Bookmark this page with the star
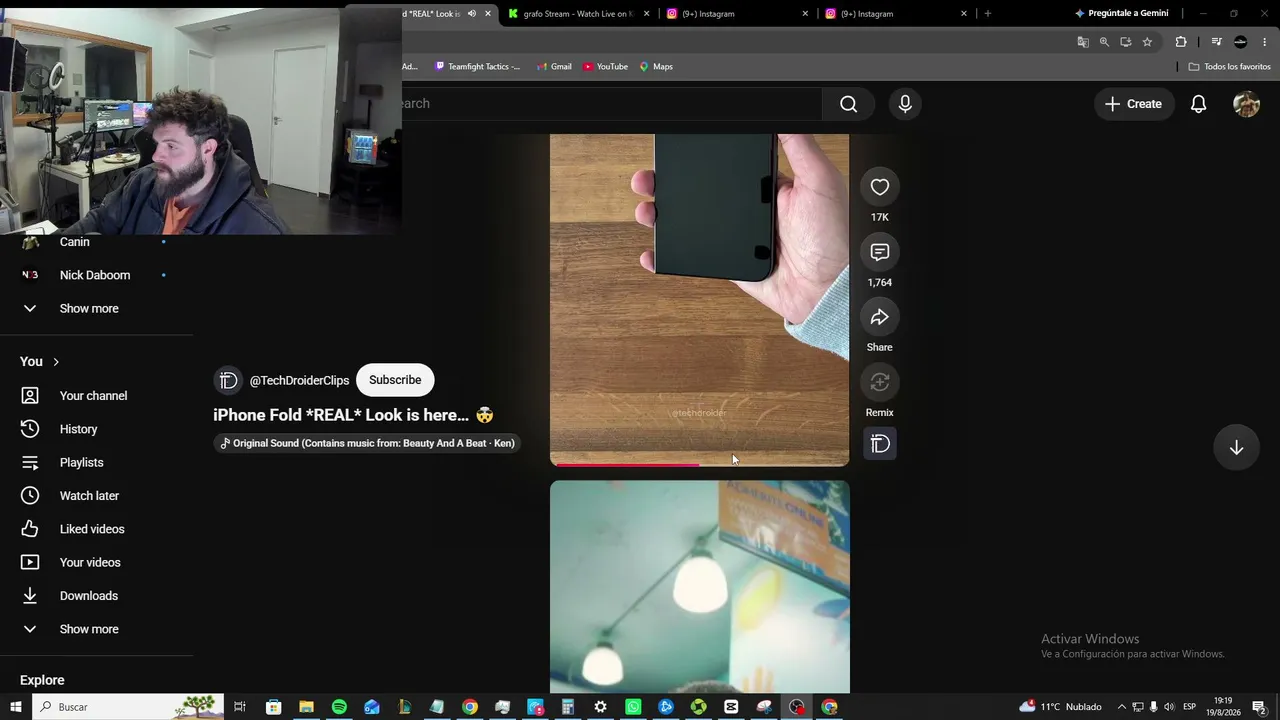The width and height of the screenshot is (1280, 720). pyautogui.click(x=1147, y=42)
